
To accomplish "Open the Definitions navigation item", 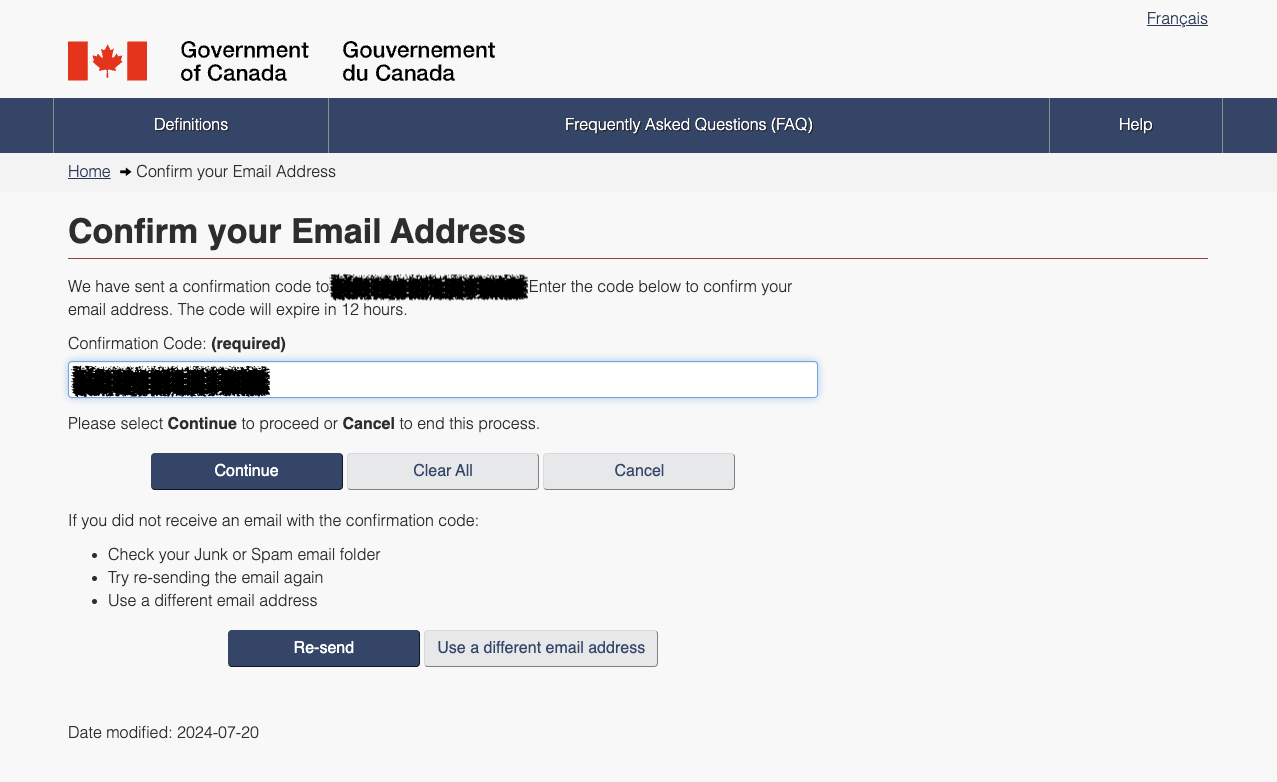I will (190, 125).
